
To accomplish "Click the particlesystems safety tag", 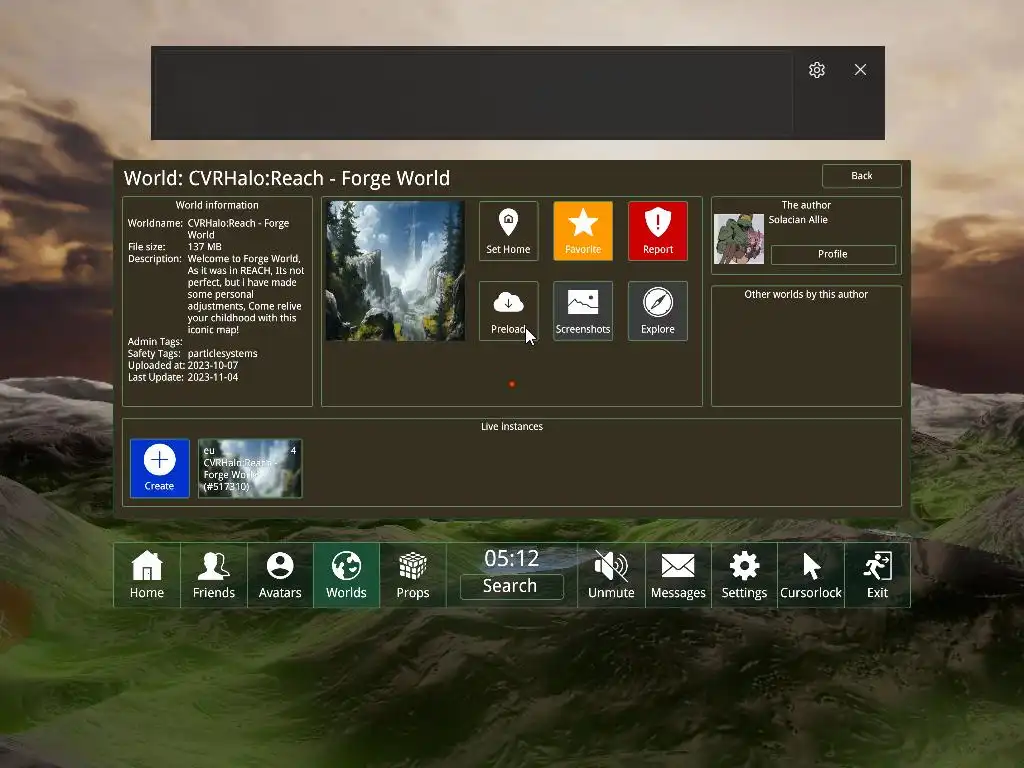I will (223, 354).
